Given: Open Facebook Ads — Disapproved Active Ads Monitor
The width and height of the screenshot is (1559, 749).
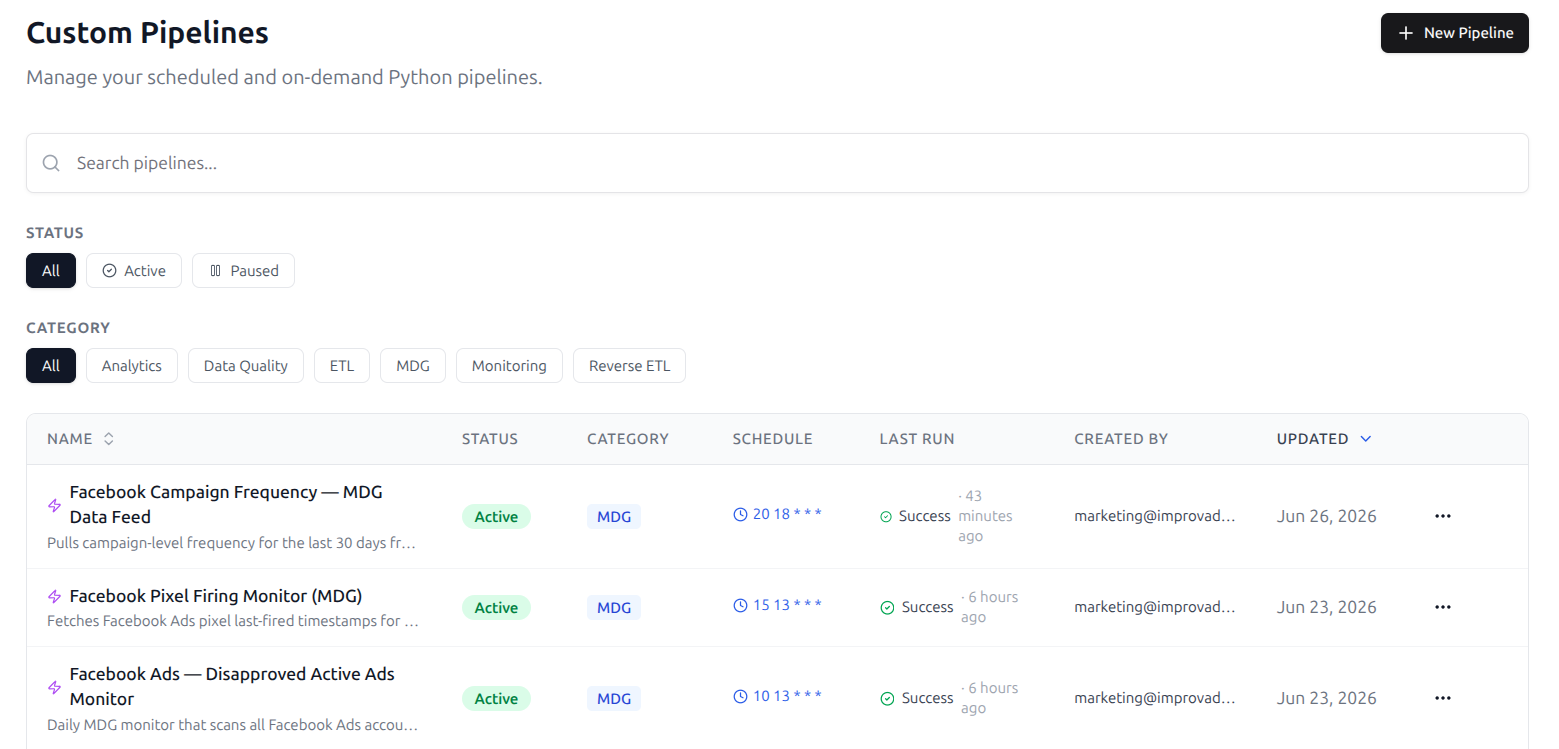Looking at the screenshot, I should (x=232, y=687).
